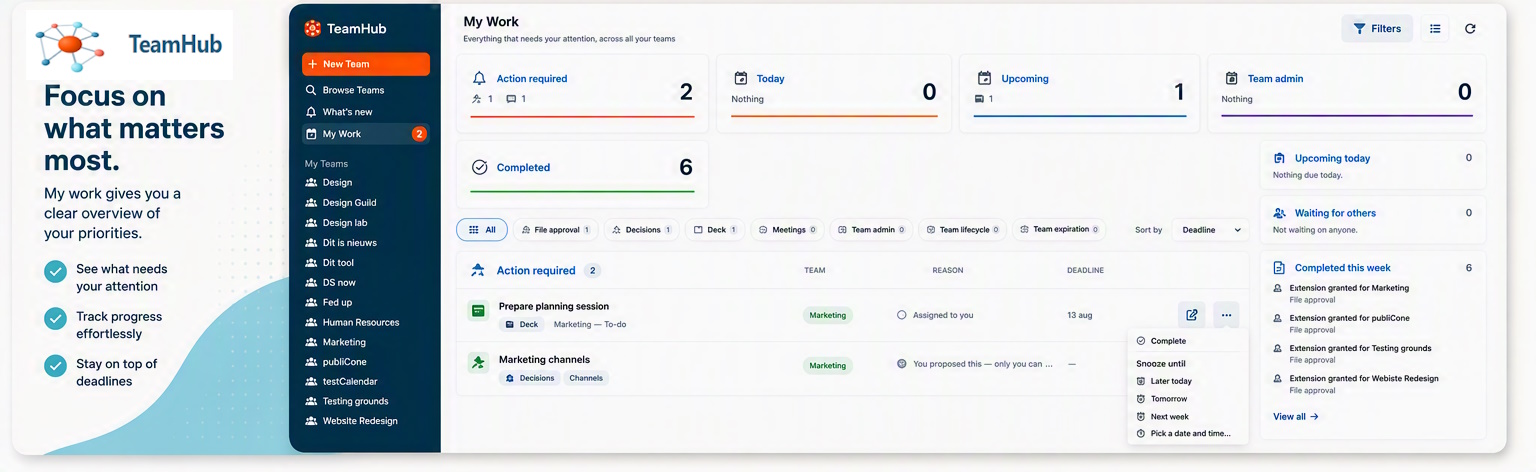The image size is (1536, 472).
Task: Select the Decisions filter tab
Action: pos(642,230)
